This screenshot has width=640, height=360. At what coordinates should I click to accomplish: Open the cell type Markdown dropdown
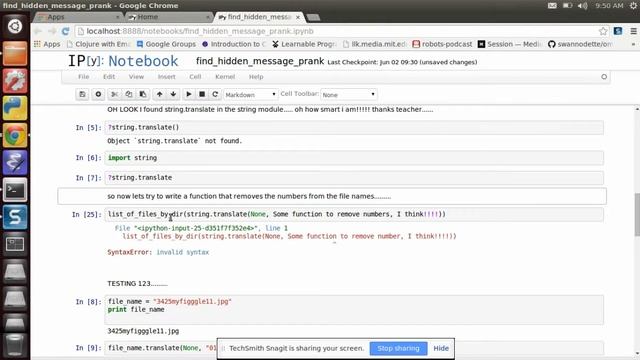pos(251,95)
